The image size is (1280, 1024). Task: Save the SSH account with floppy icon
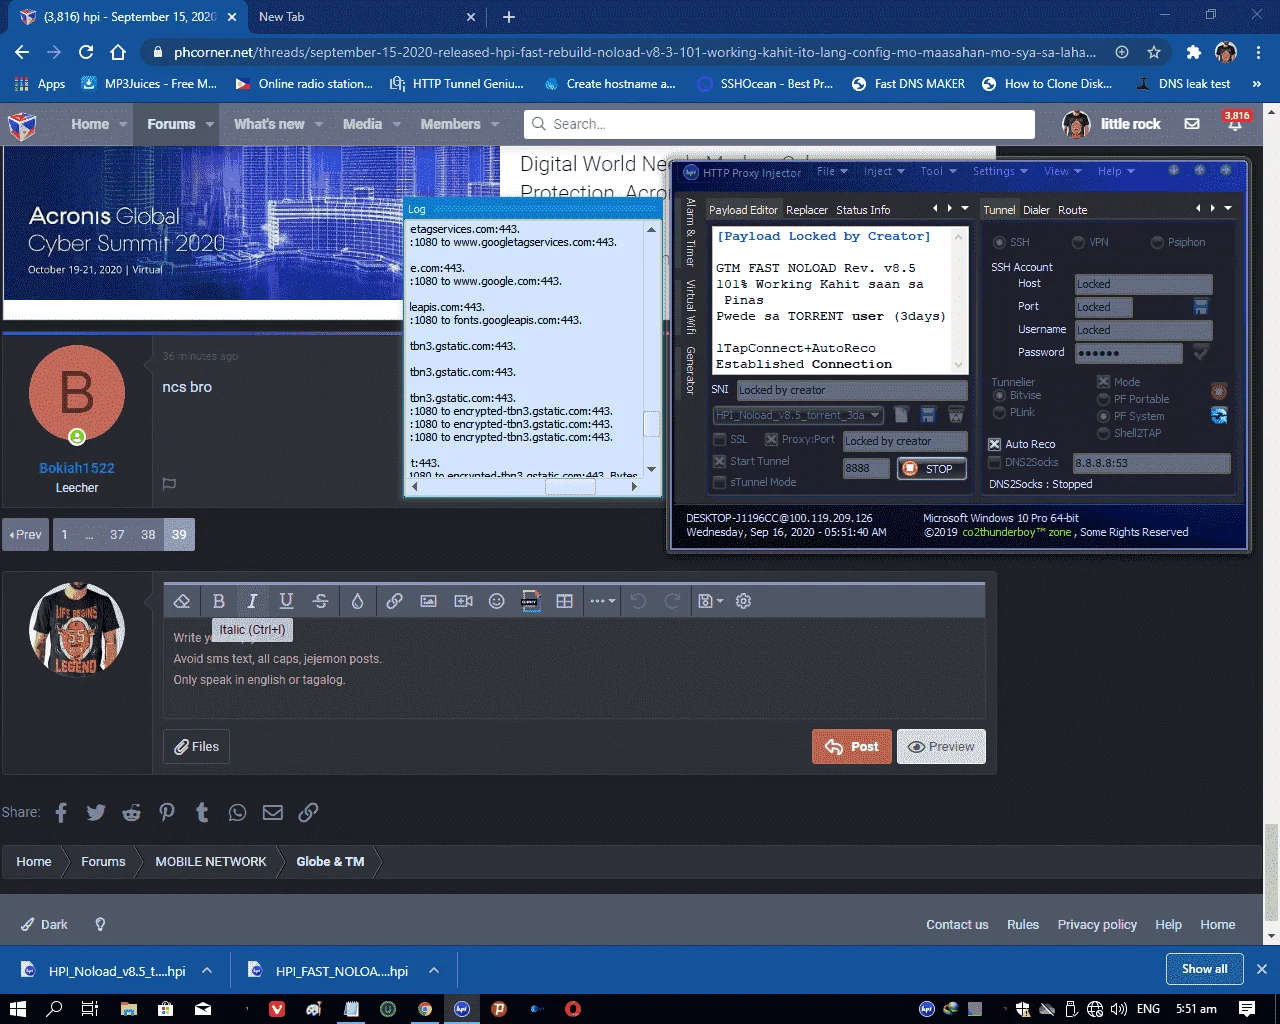[x=1201, y=307]
